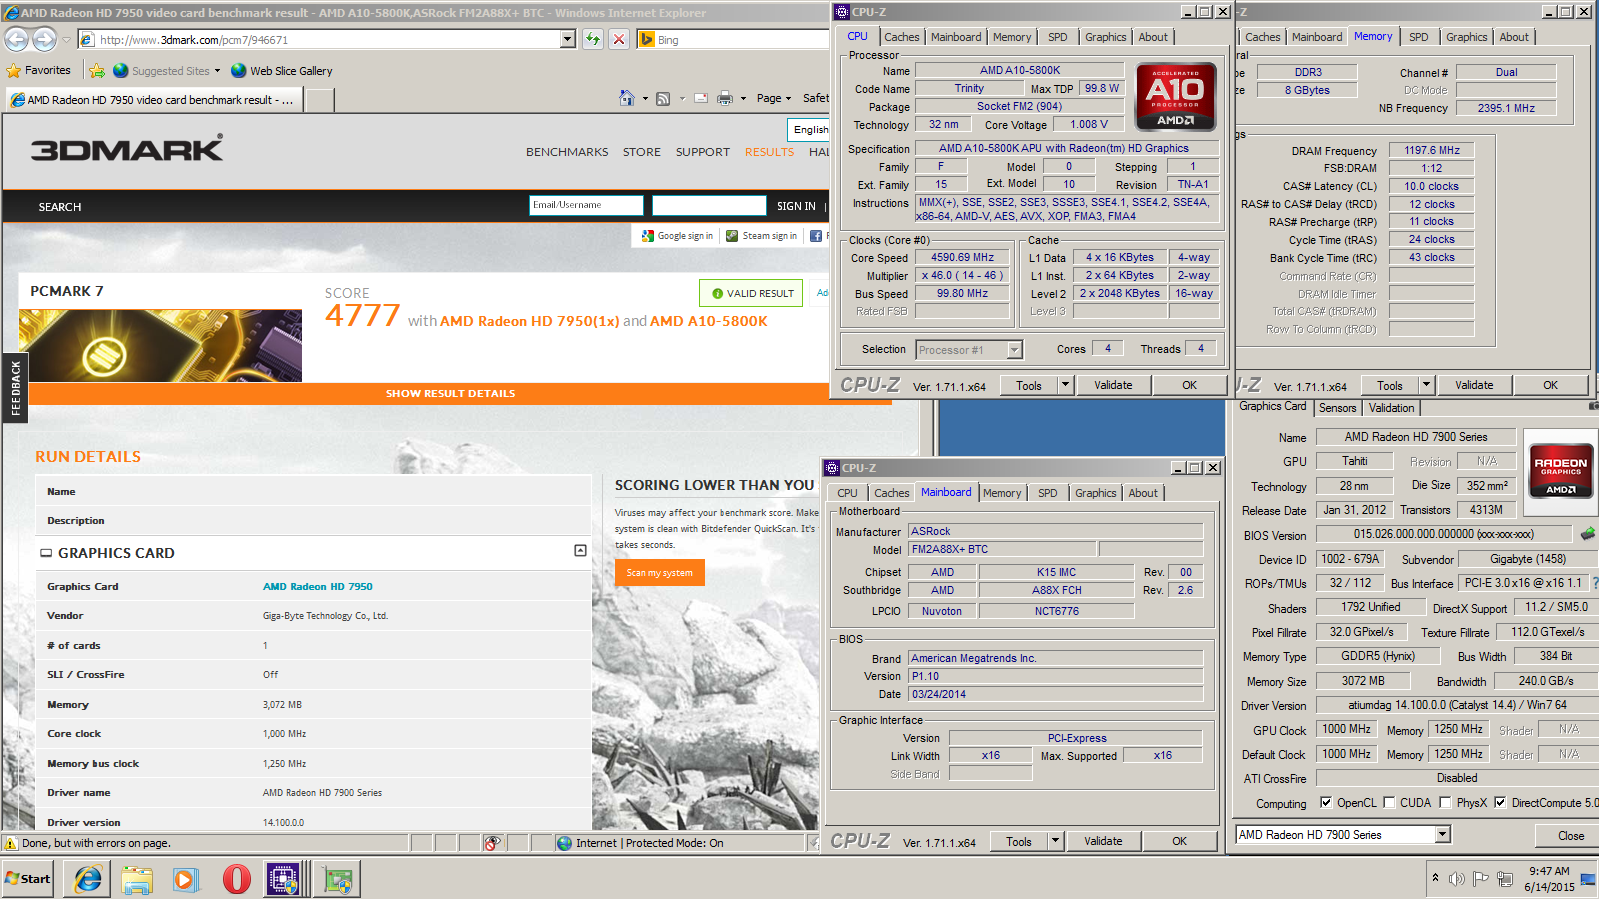
Task: Toggle the DirectCompute 5.0 checkbox
Action: (x=1500, y=802)
